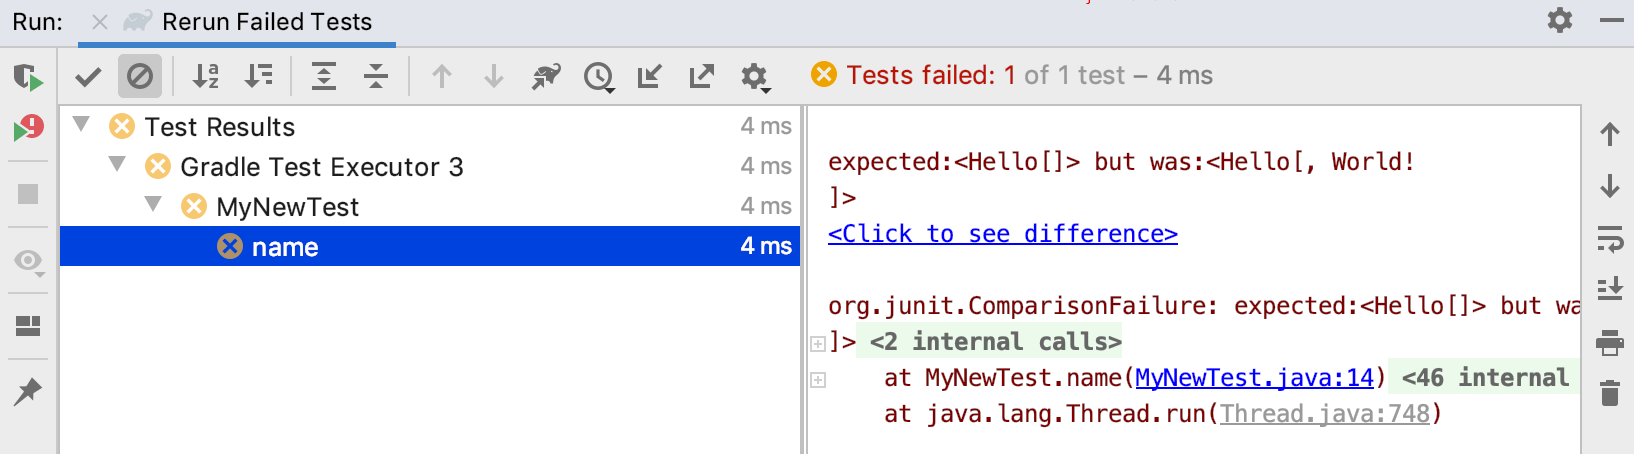Toggle soft-wrap in console output

(1610, 238)
